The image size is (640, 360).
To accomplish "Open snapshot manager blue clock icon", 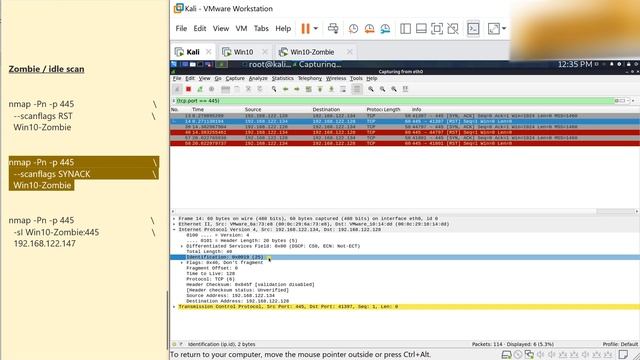I will [385, 29].
